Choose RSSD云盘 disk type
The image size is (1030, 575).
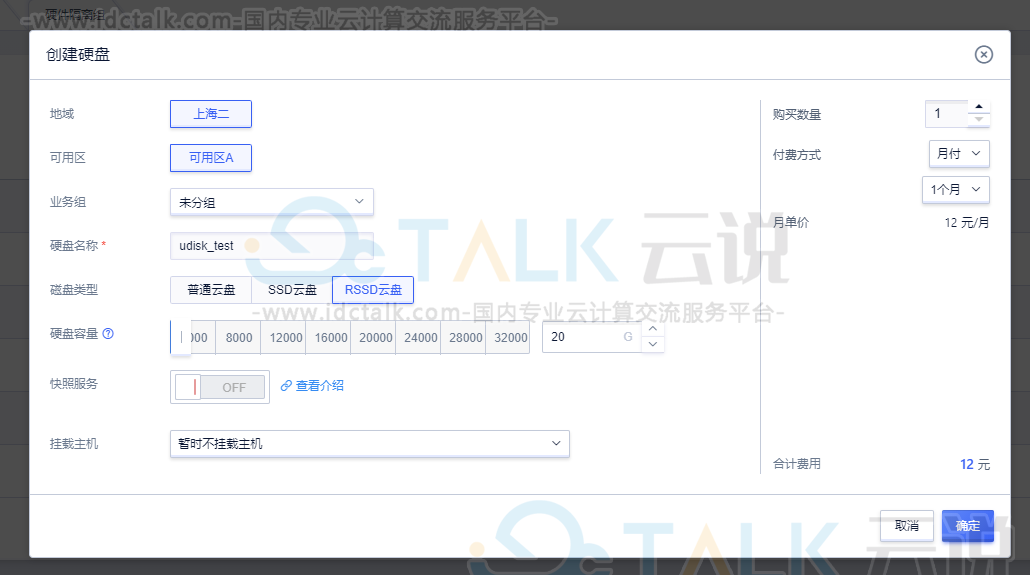373,290
